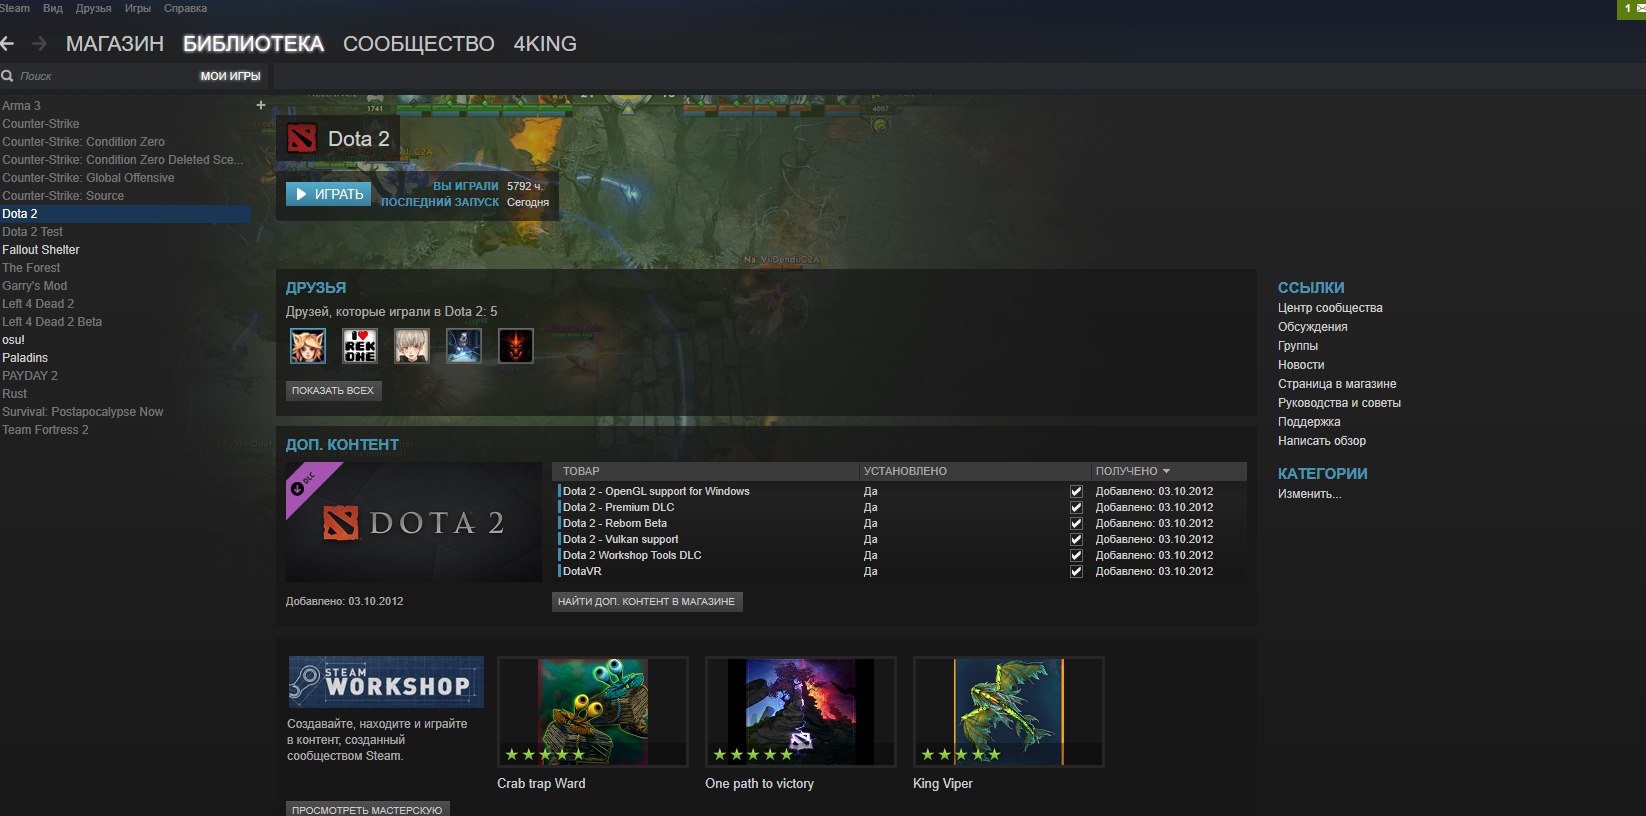This screenshot has height=816, width=1646.
Task: Switch to the СООБЩЕСТВО tab
Action: 419,44
